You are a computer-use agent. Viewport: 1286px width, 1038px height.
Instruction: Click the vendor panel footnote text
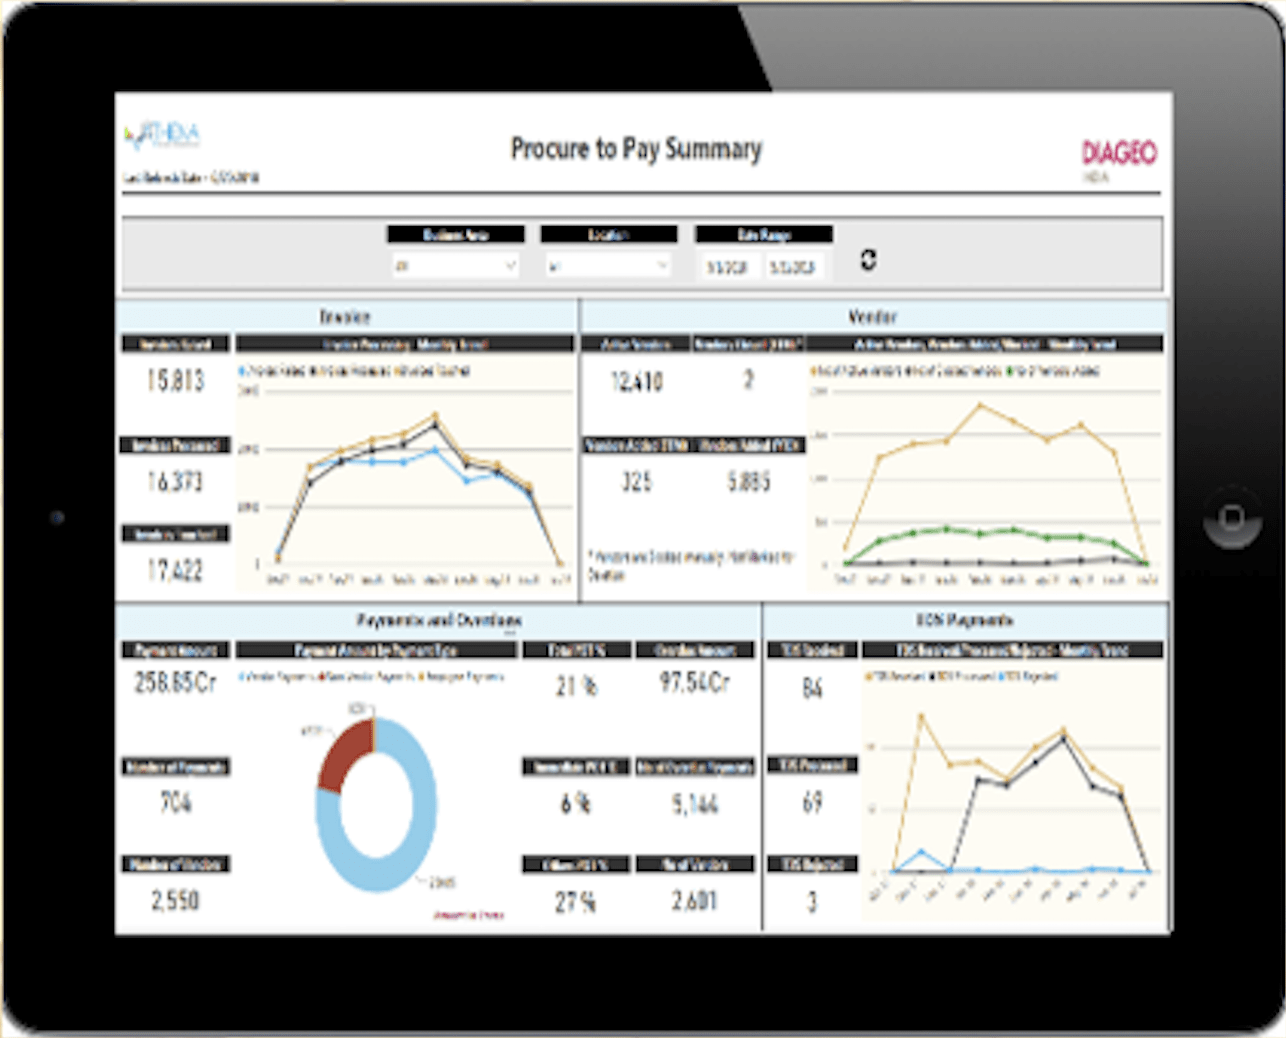click(691, 565)
